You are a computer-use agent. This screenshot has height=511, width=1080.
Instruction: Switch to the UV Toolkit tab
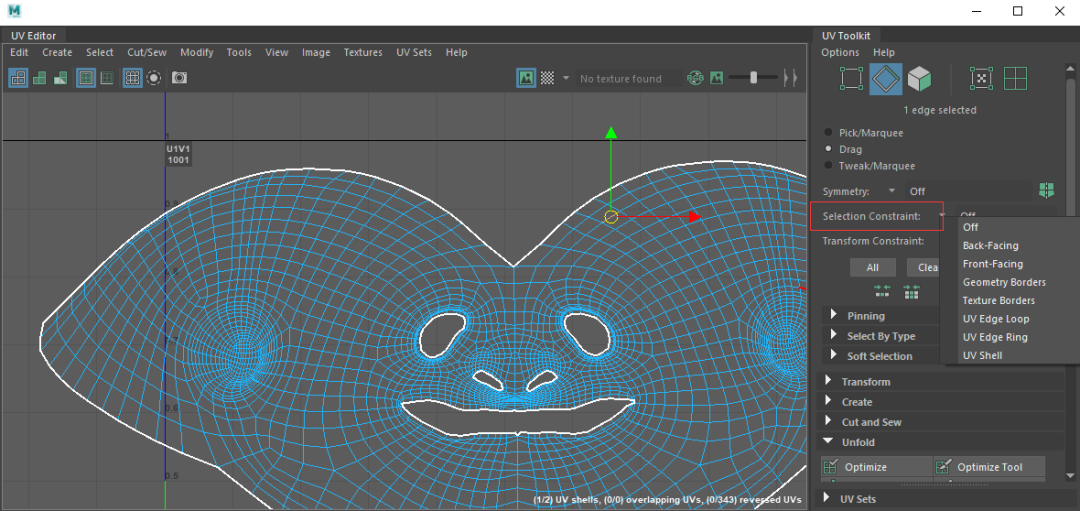coord(847,36)
